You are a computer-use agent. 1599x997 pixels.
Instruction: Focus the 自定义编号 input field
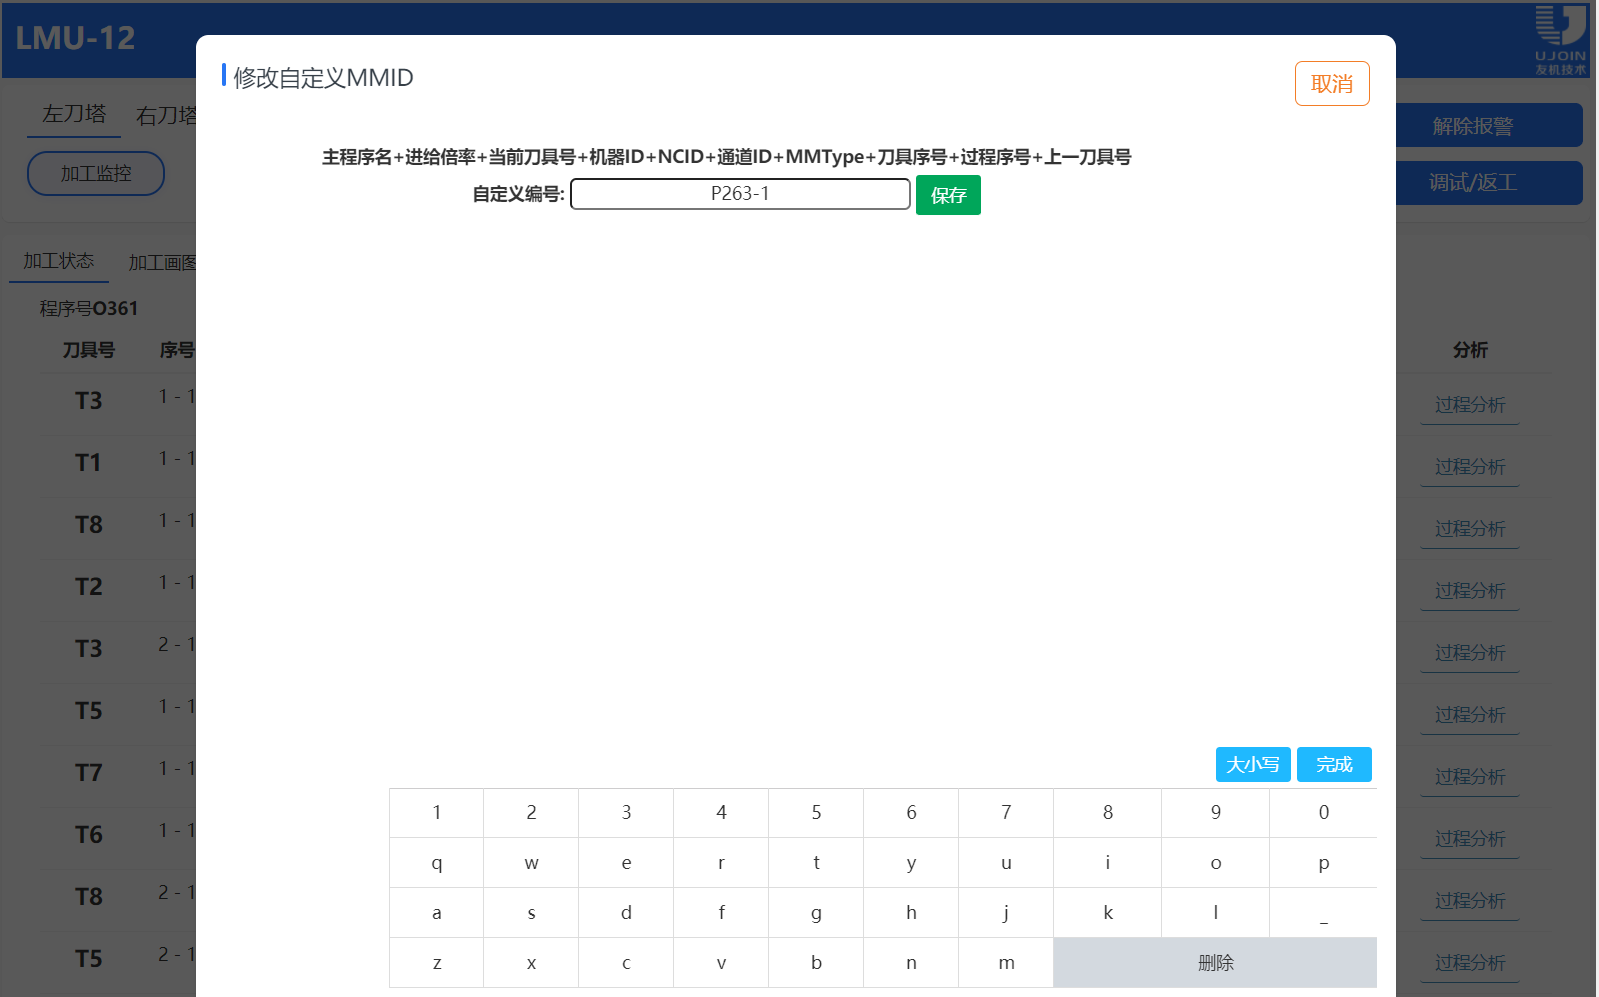click(x=740, y=194)
